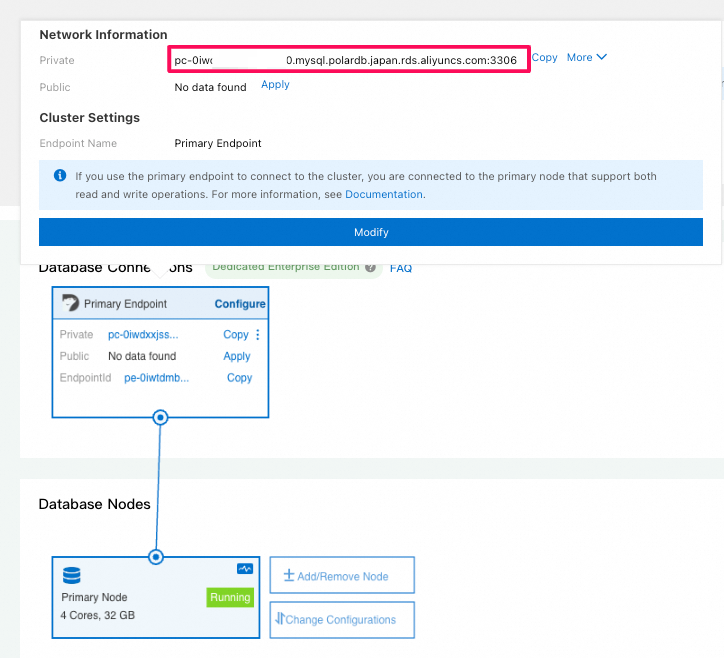
Task: Click the Add/Remove Node button
Action: pos(342,575)
